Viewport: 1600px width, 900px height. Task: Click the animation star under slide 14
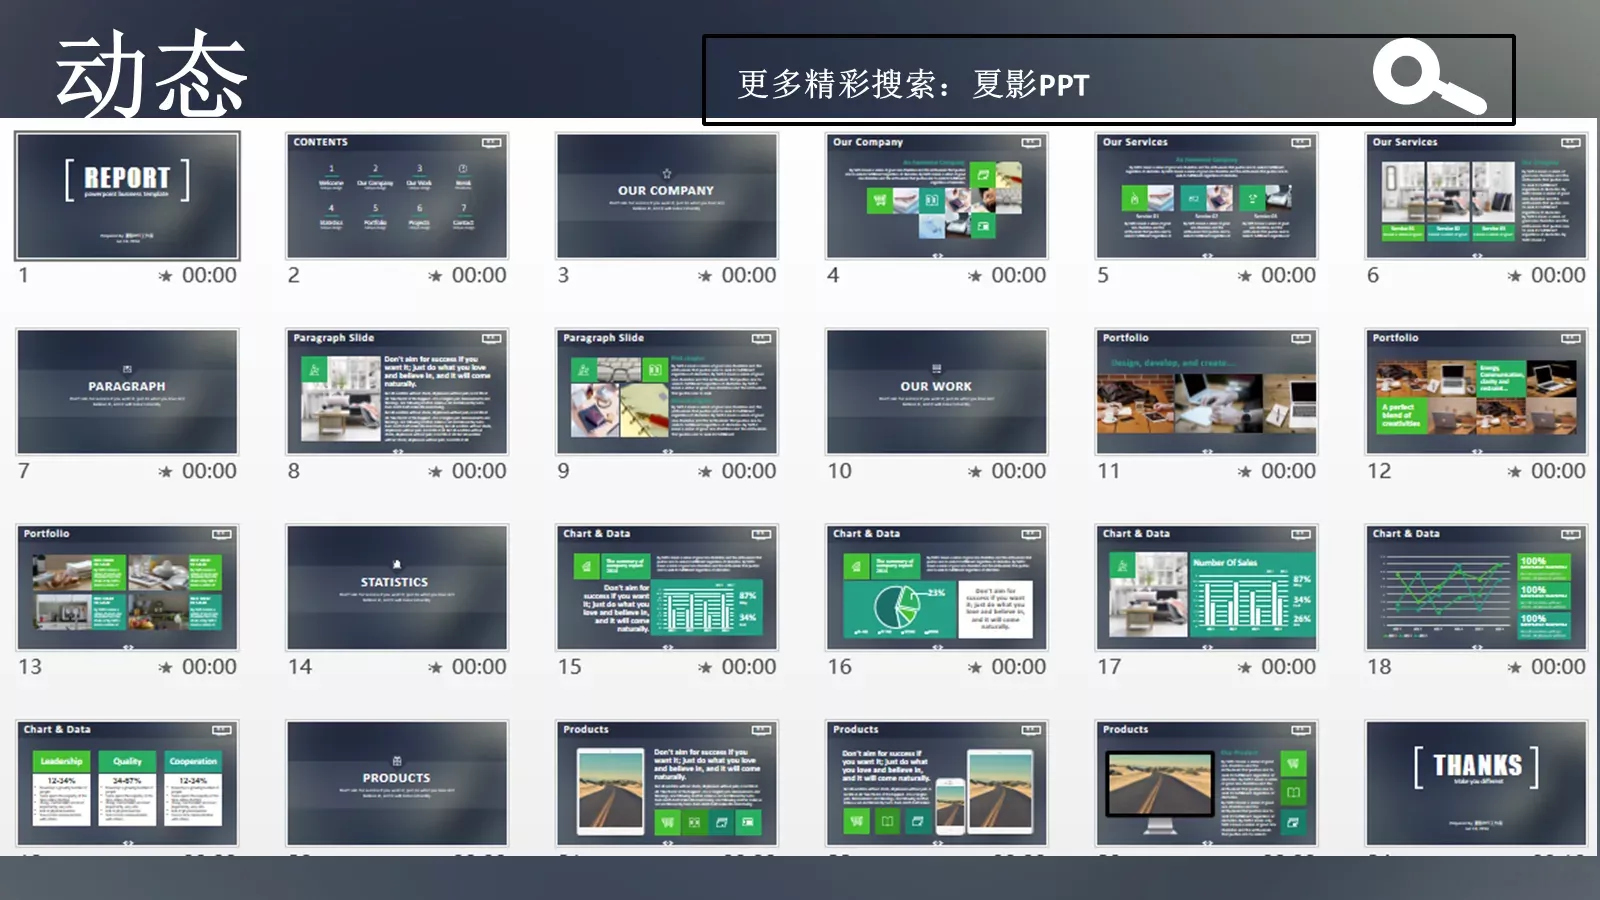point(435,668)
